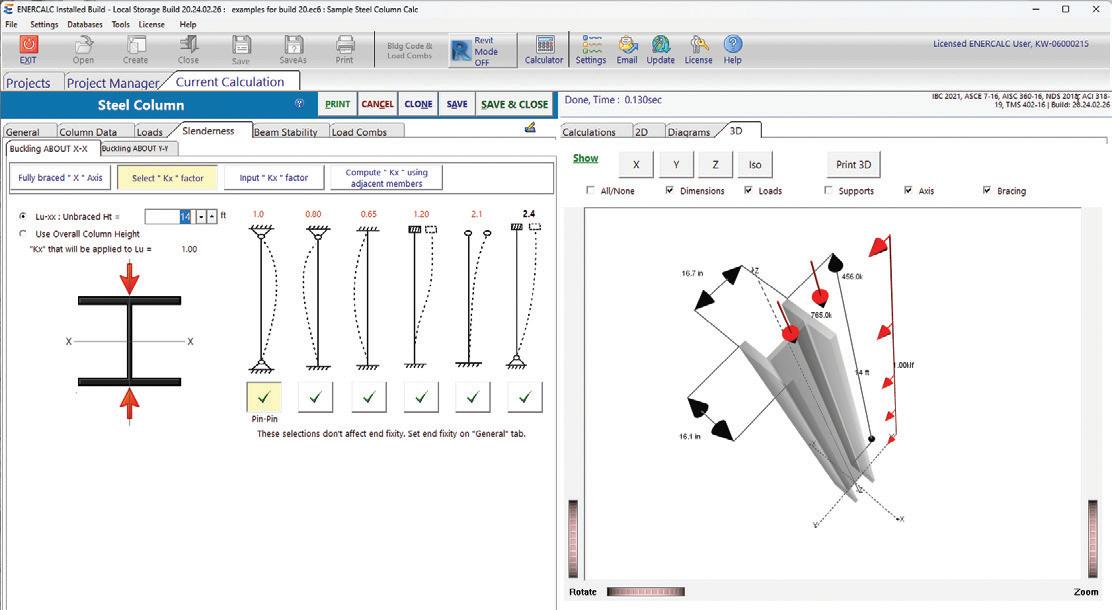Click the CANCEL button

tap(377, 104)
